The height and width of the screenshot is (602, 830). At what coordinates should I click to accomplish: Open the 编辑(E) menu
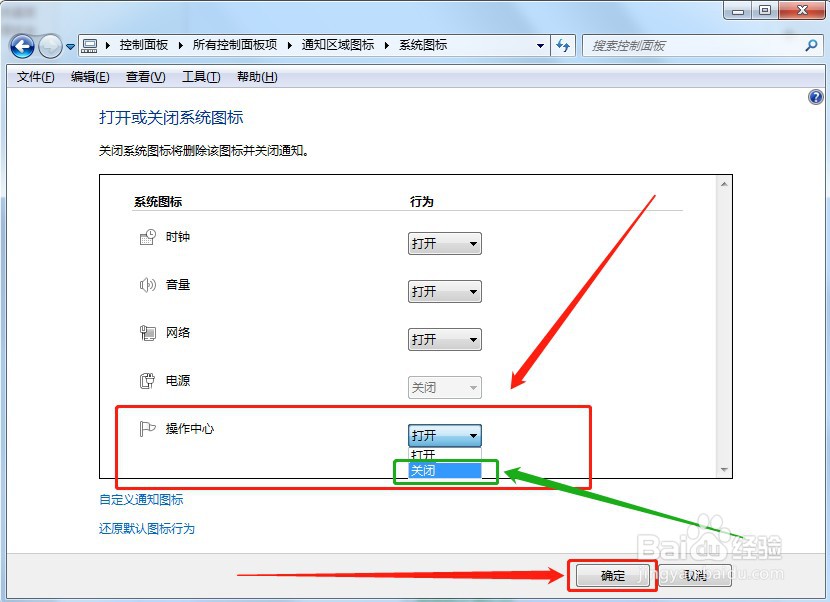click(x=90, y=77)
